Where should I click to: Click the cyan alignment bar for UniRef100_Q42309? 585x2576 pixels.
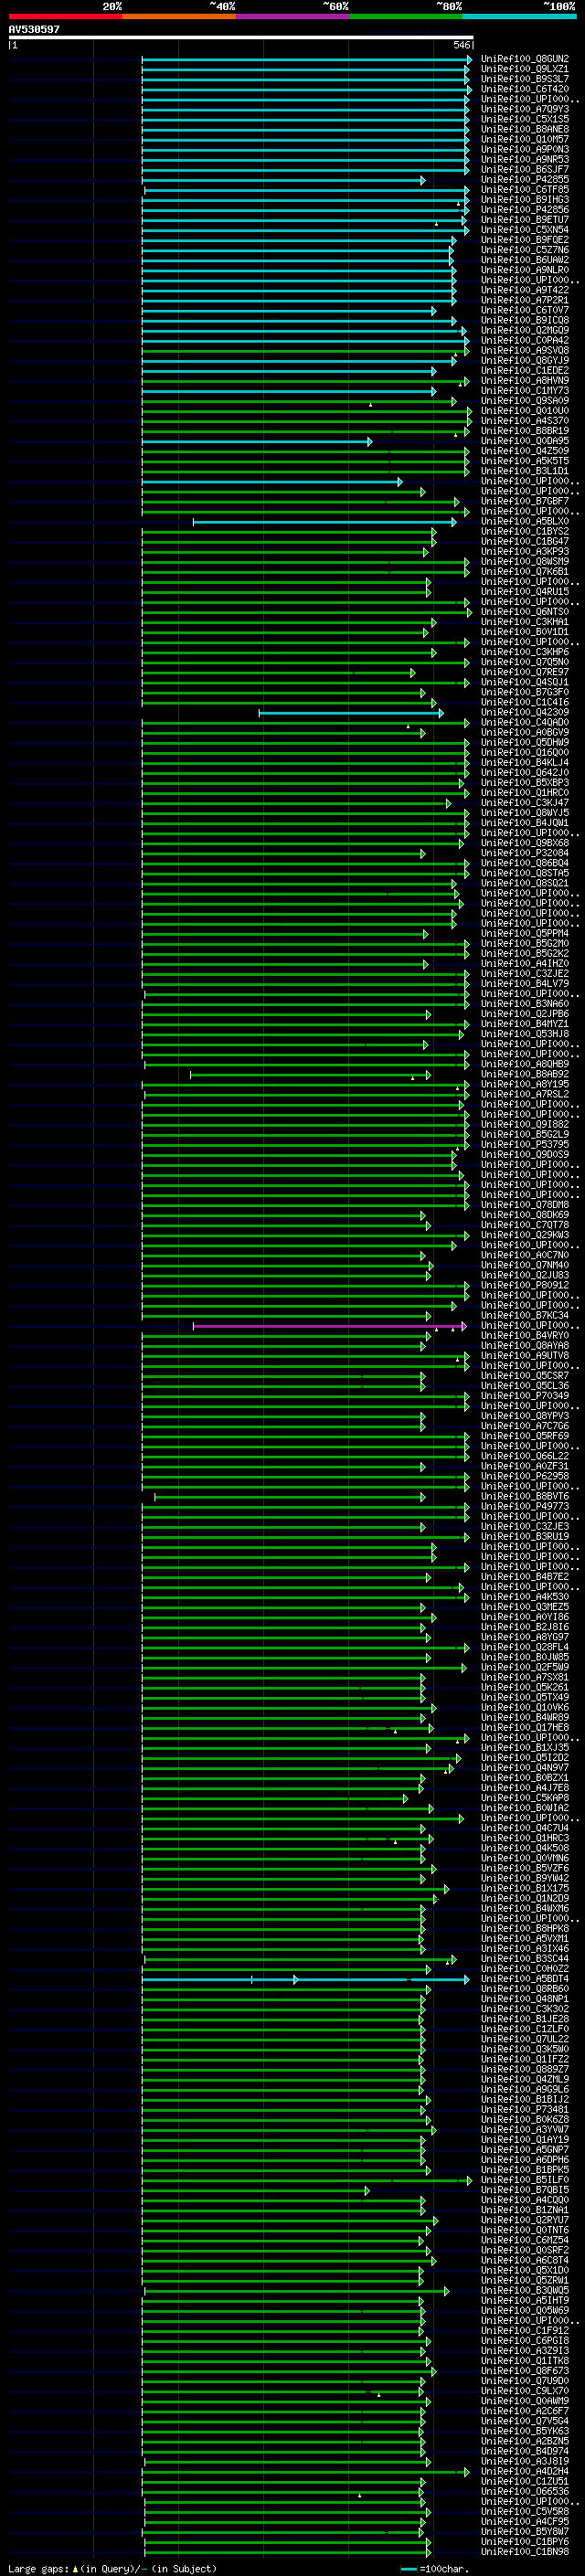[x=350, y=713]
